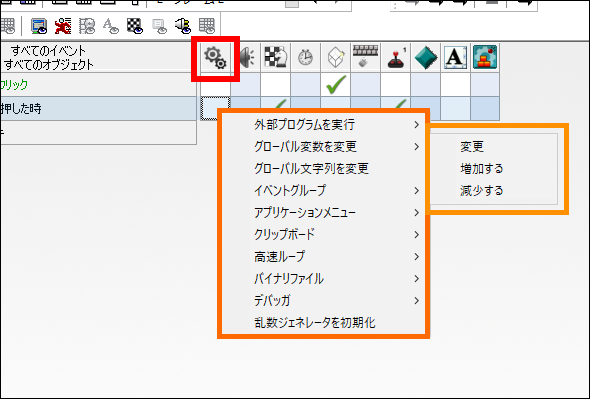
Task: Open the イベントグループ menu item
Action: [324, 190]
